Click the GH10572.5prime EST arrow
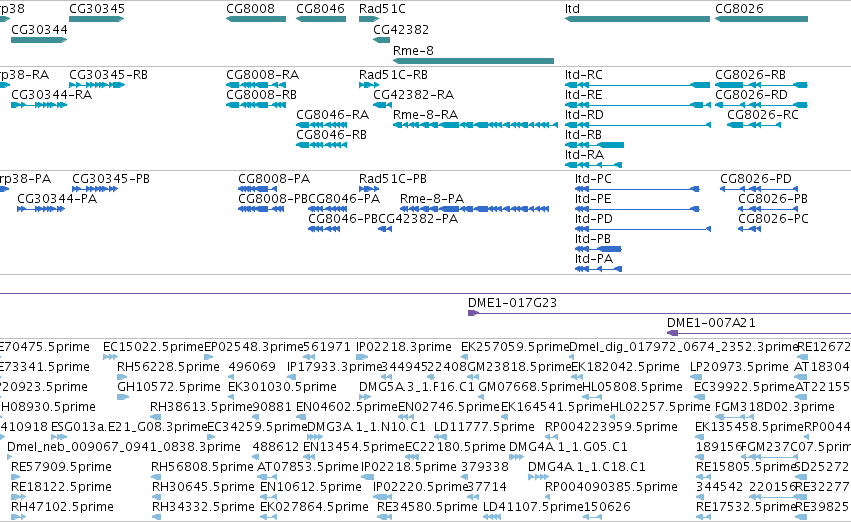This screenshot has height=522, width=851. click(123, 397)
